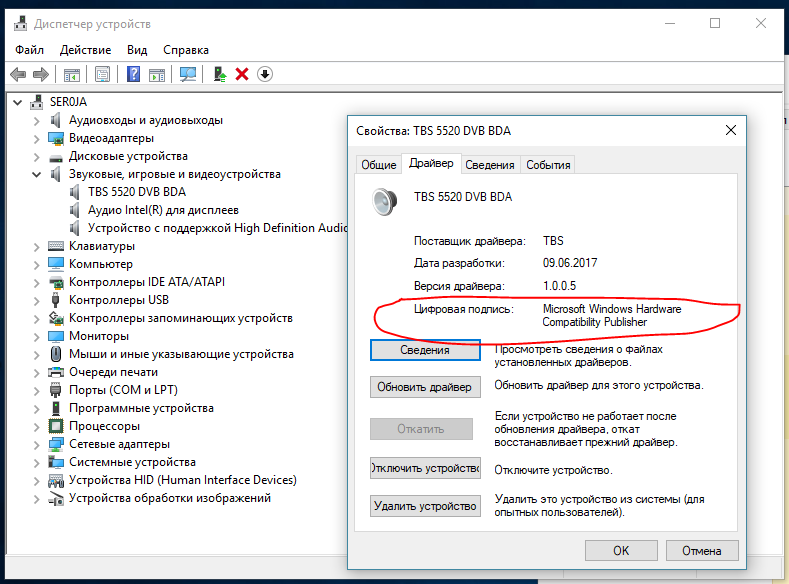789x584 pixels.
Task: Click the Устройства обработки изображений camera icon
Action: point(56,498)
